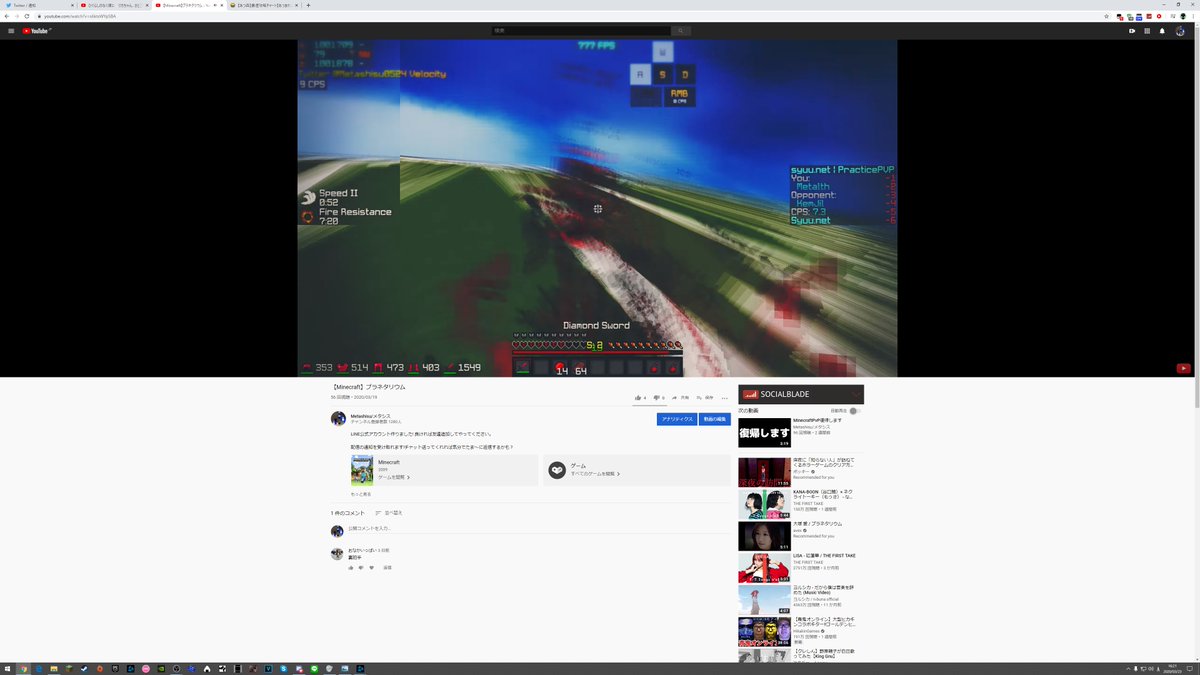This screenshot has width=1200, height=675.
Task: Open the commenter おなかいっぱい avatar
Action: coord(337,553)
